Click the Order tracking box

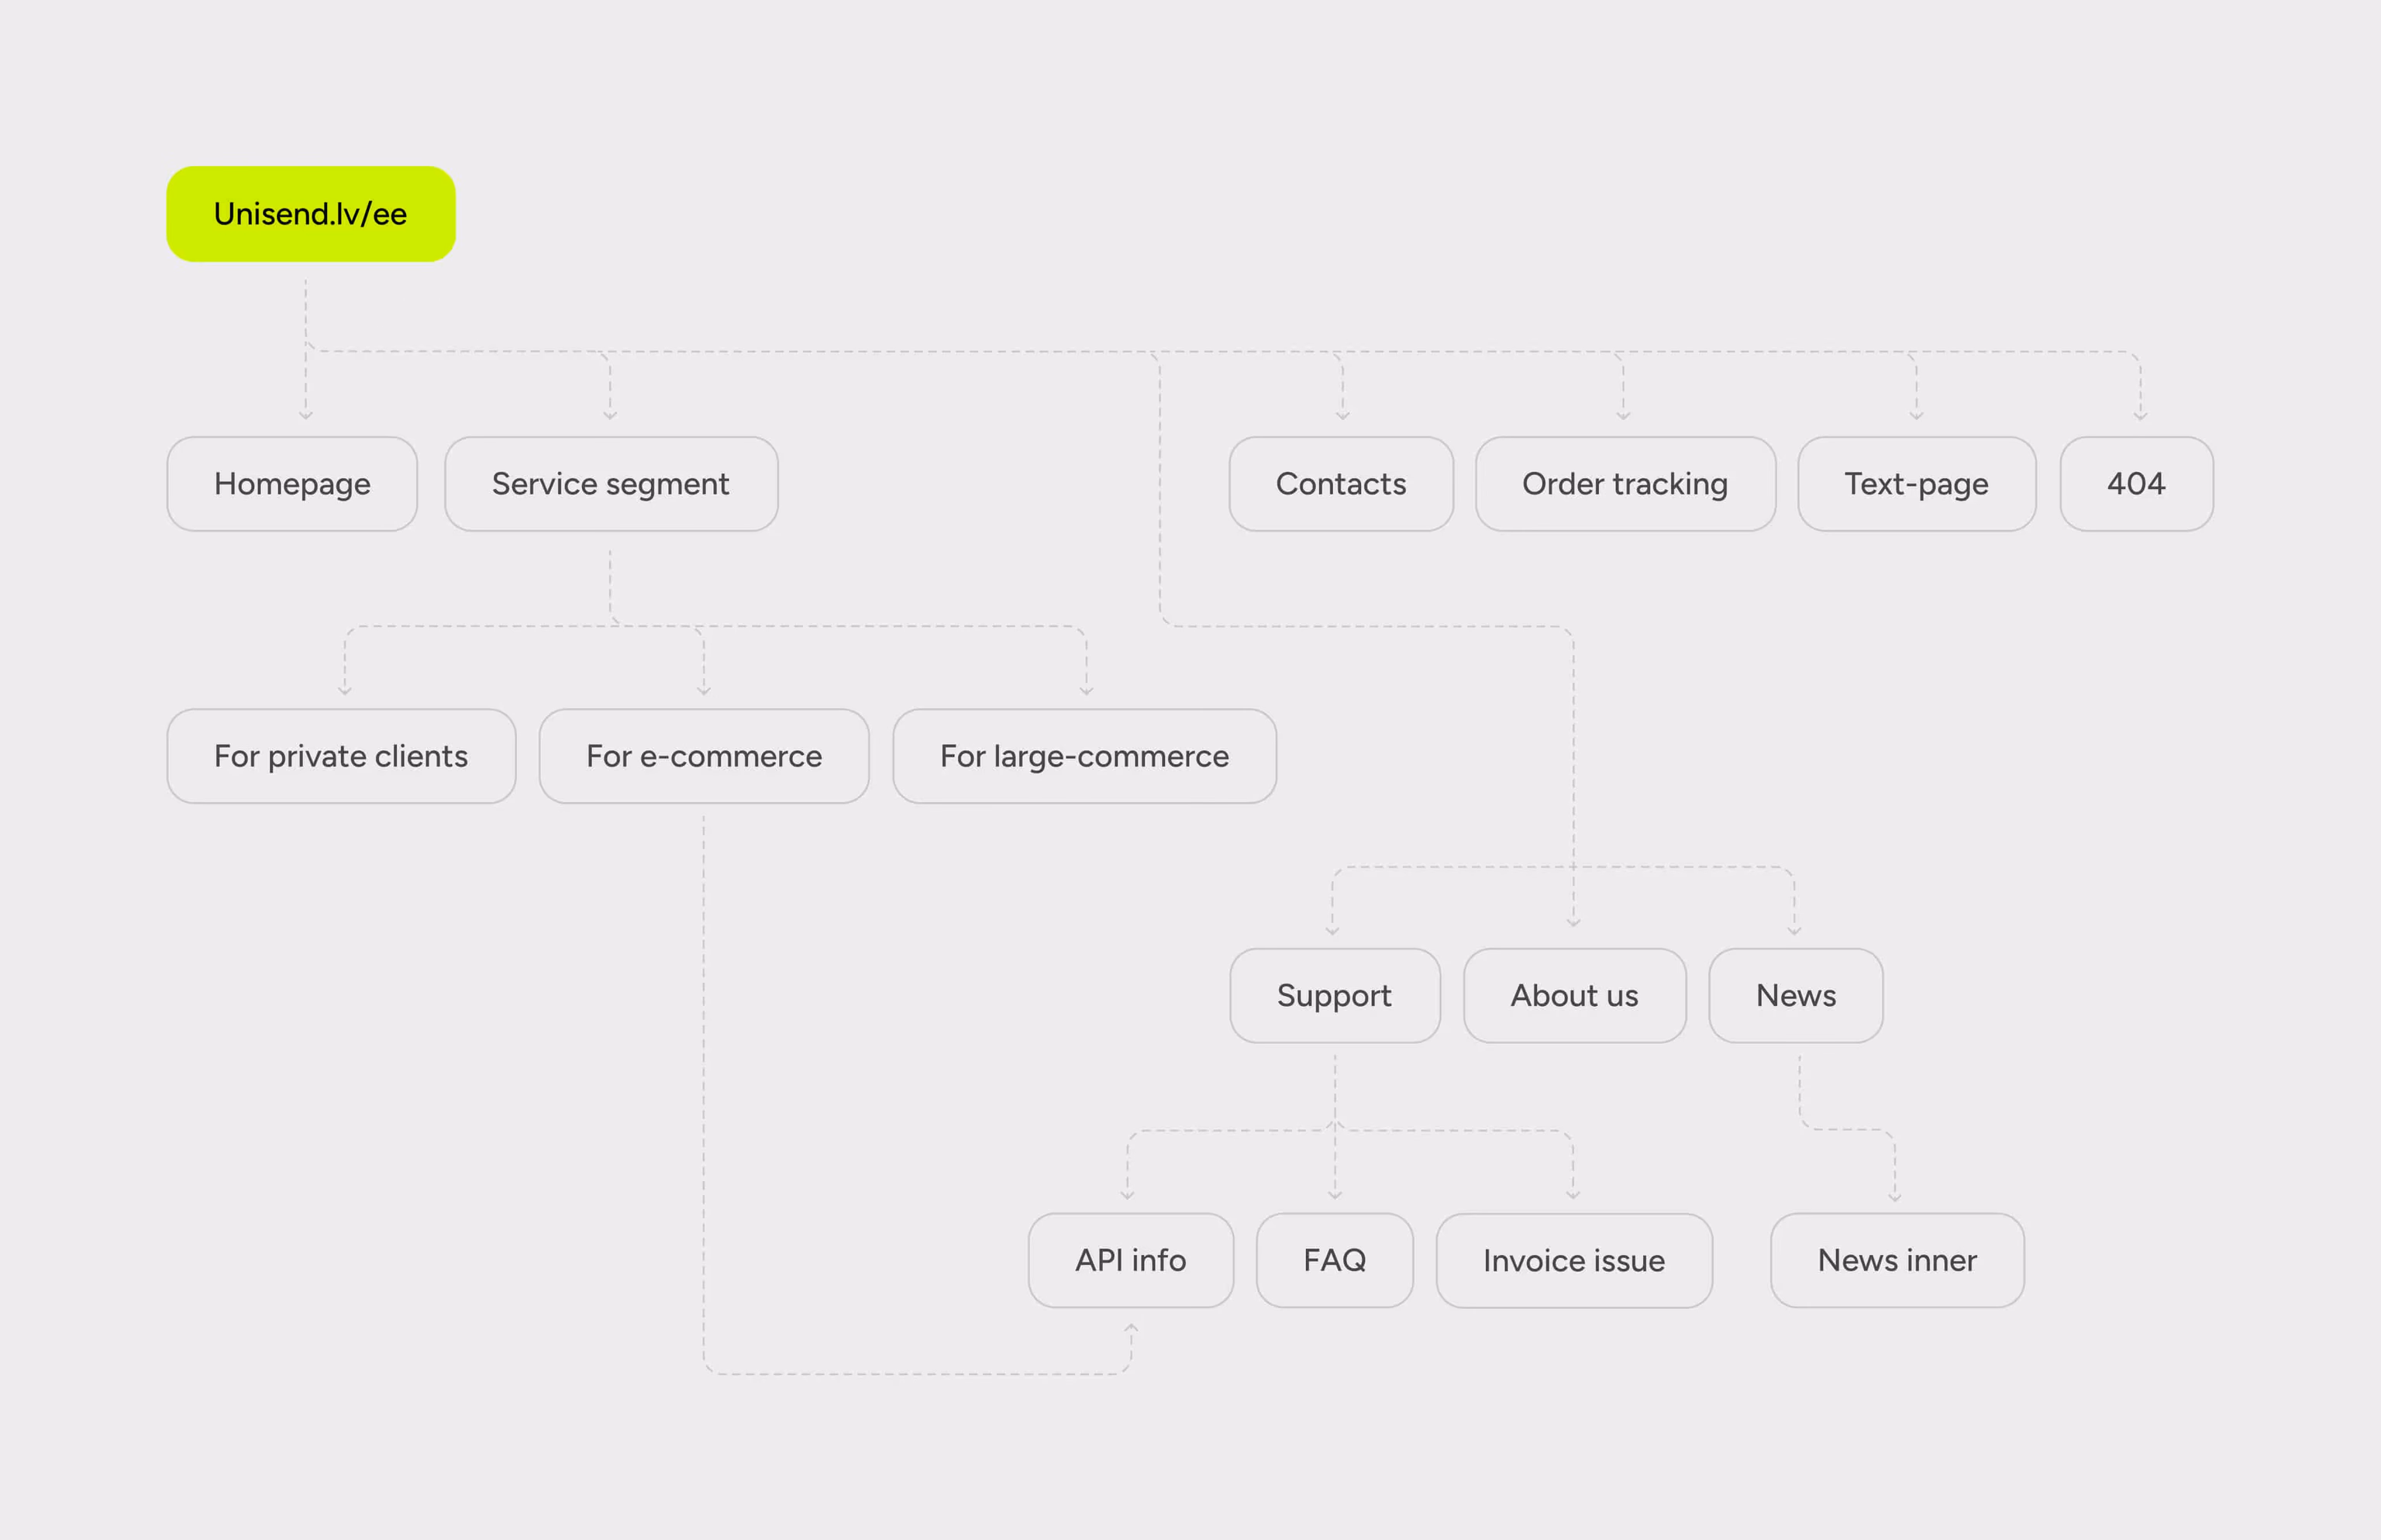(x=1625, y=484)
